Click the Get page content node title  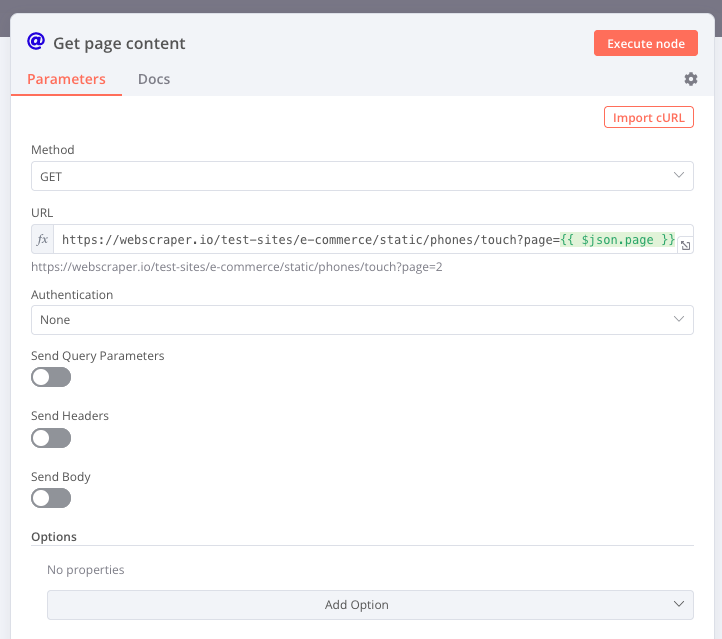pos(119,43)
